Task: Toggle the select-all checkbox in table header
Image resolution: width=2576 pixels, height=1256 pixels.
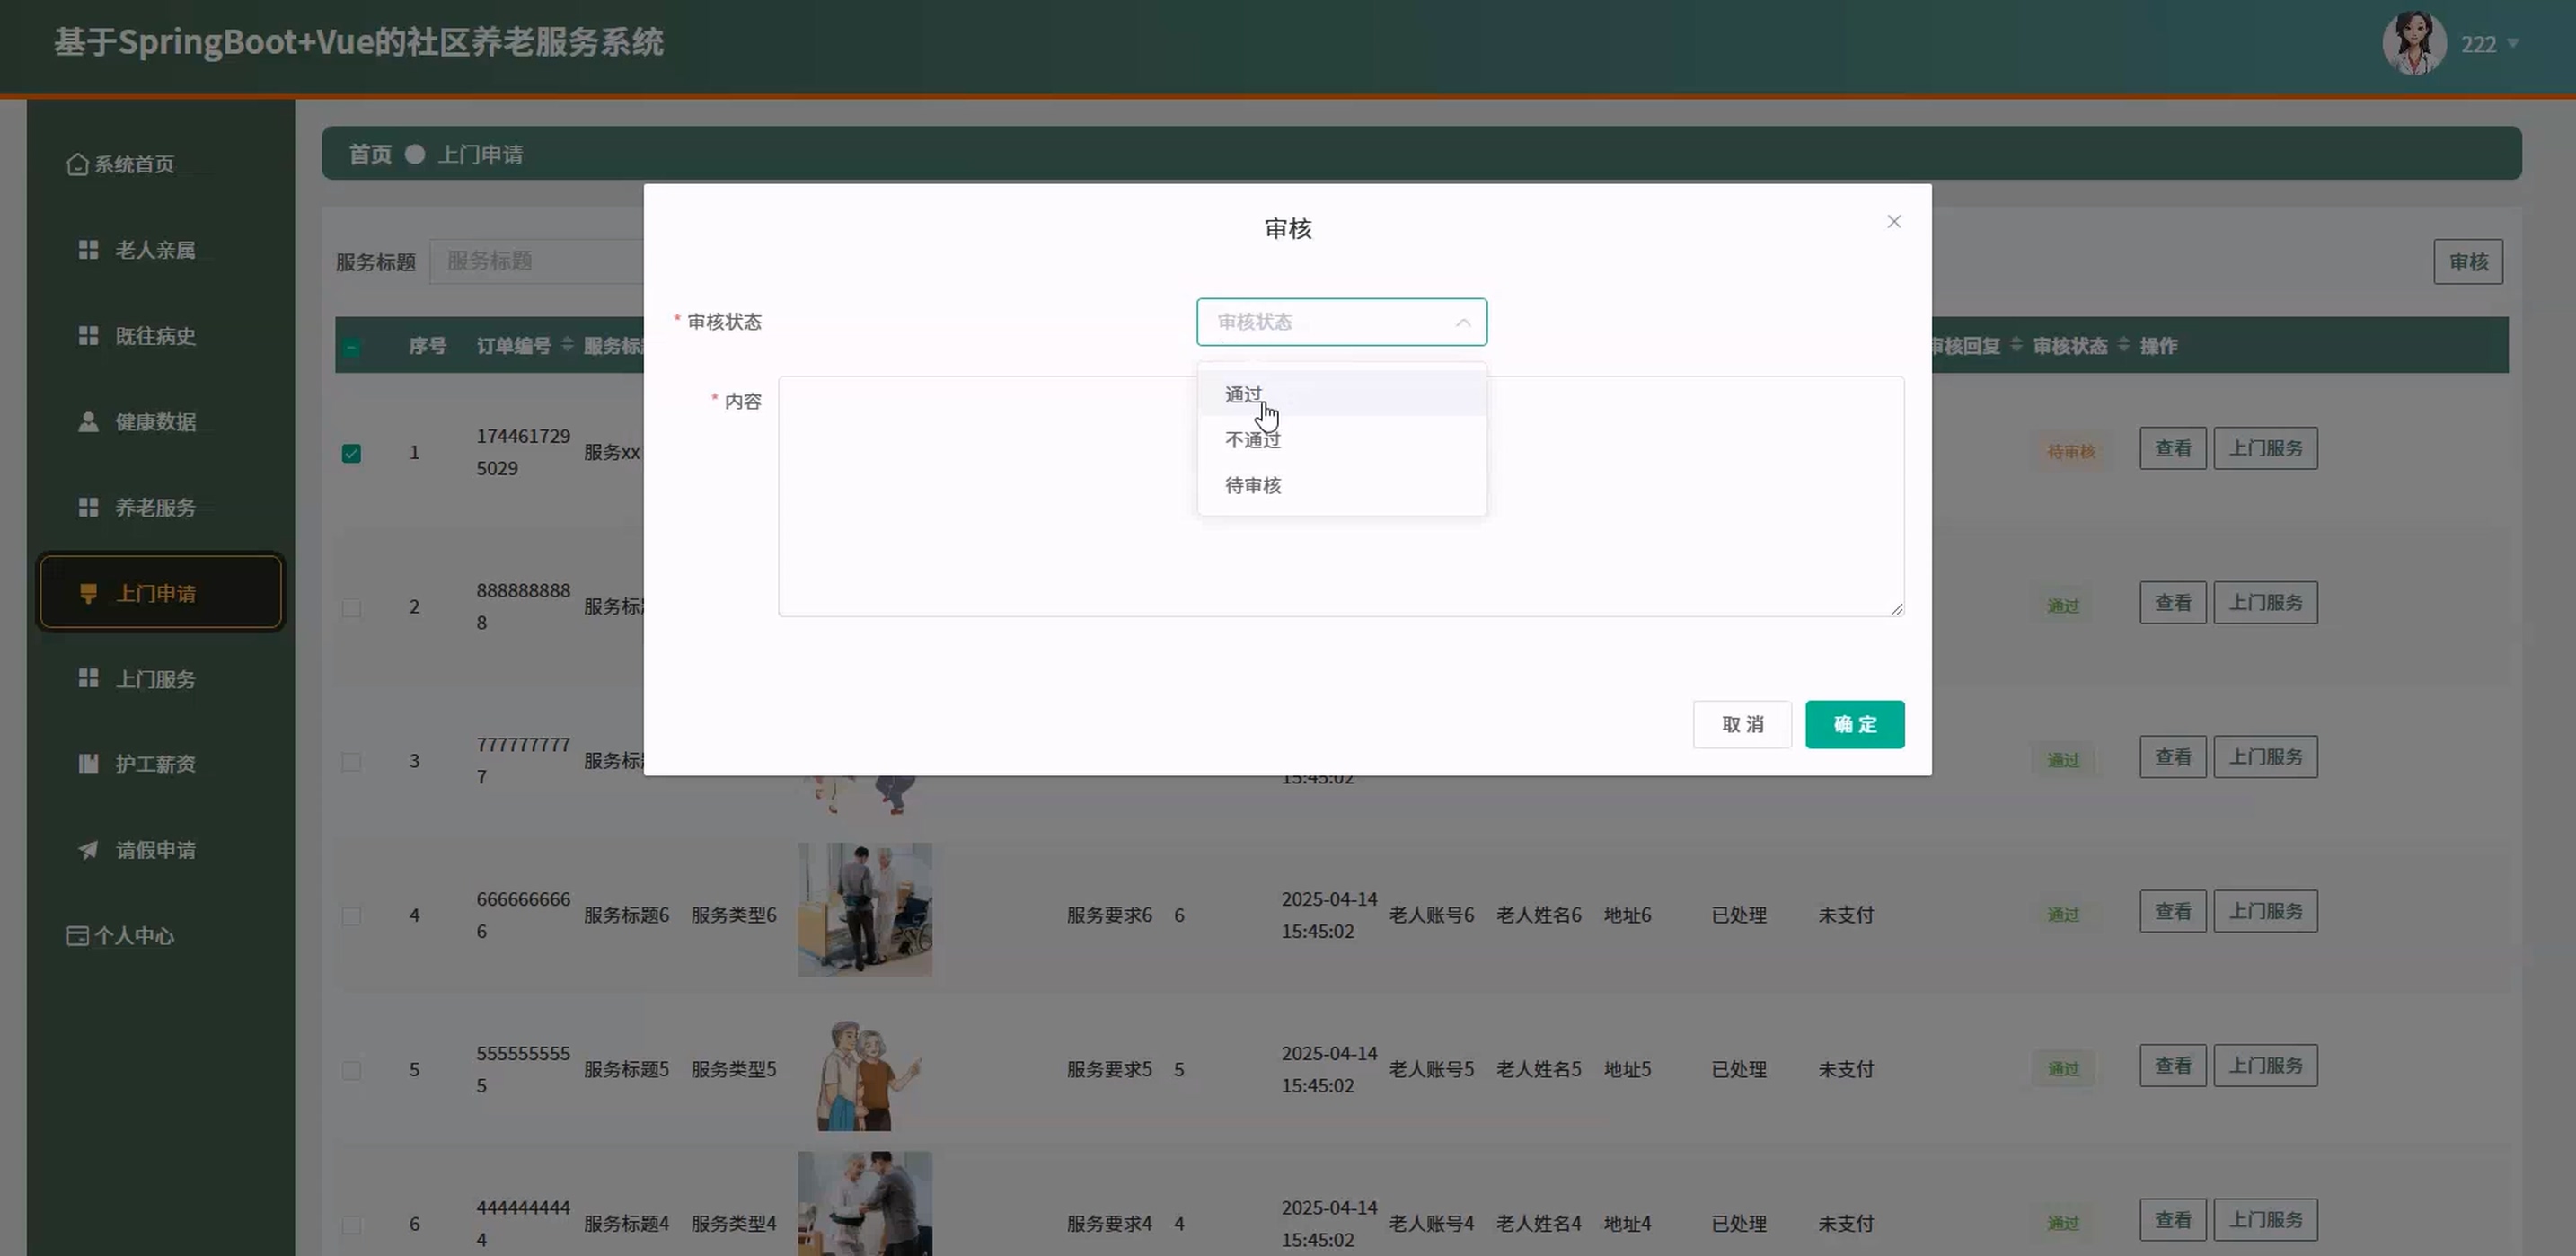Action: coord(351,348)
